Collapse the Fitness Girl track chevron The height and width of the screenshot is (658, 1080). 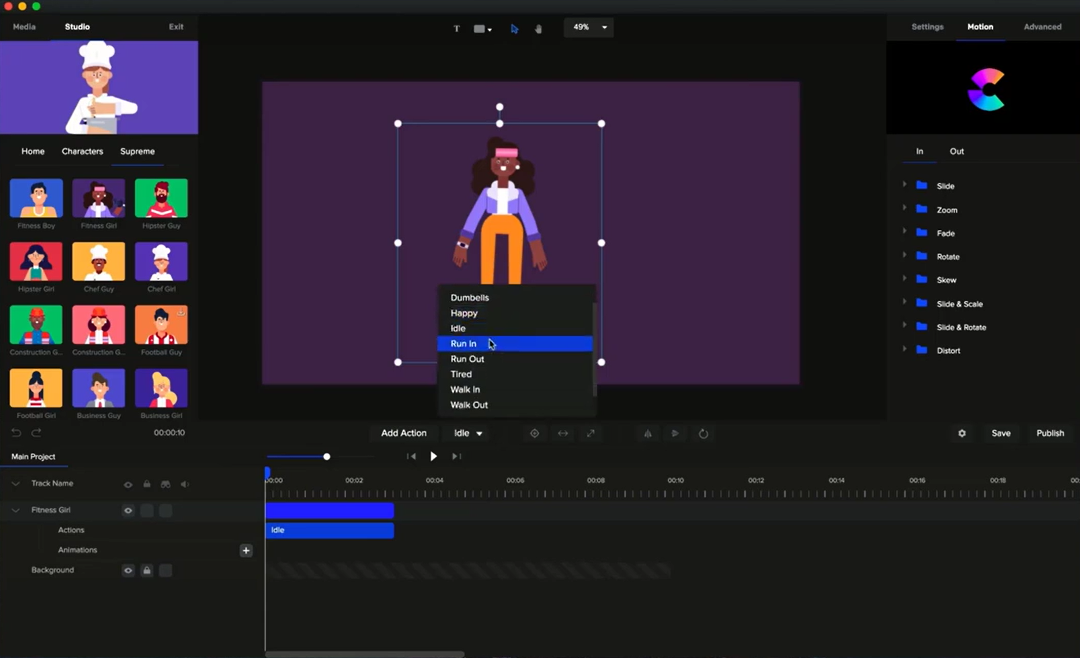tap(15, 511)
